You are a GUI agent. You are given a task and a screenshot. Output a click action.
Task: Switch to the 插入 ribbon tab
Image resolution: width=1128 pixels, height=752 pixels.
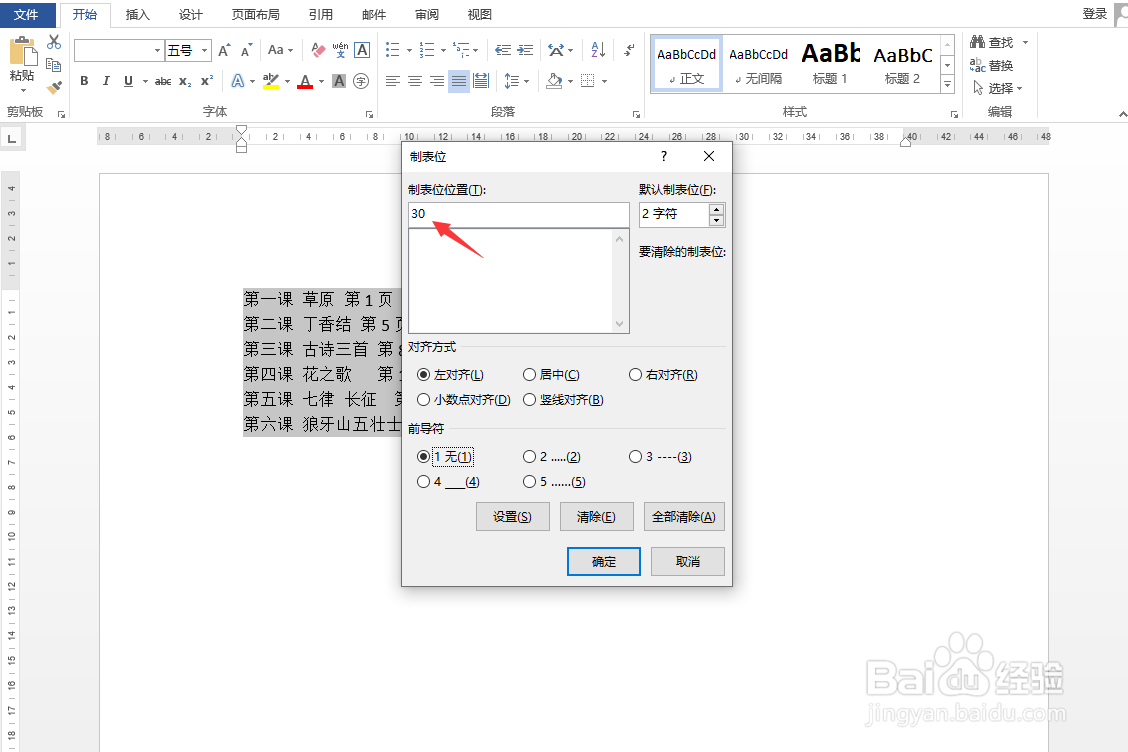click(x=137, y=15)
